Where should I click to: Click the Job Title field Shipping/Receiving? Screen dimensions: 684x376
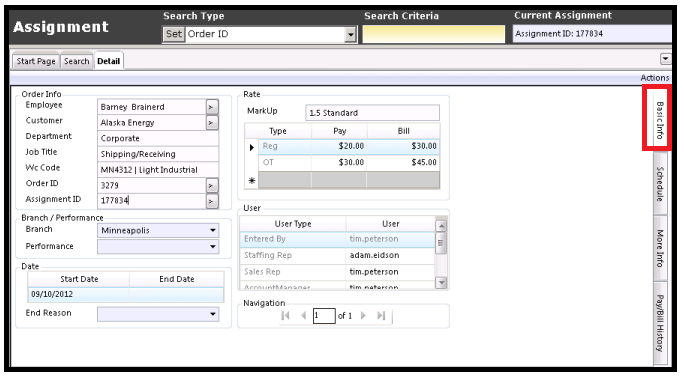tap(158, 154)
